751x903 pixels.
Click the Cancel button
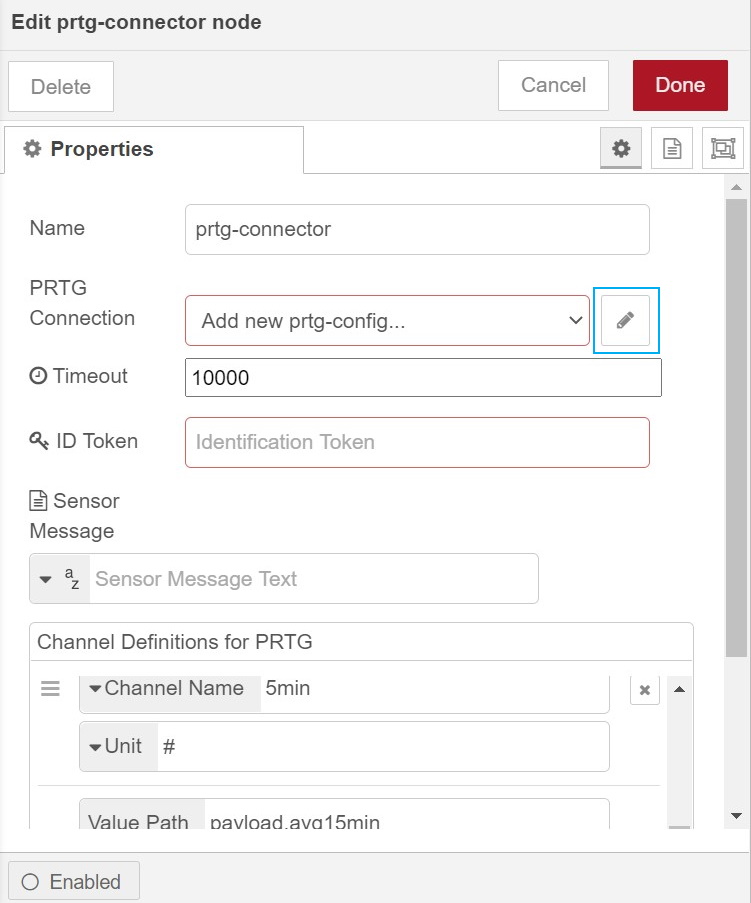553,86
